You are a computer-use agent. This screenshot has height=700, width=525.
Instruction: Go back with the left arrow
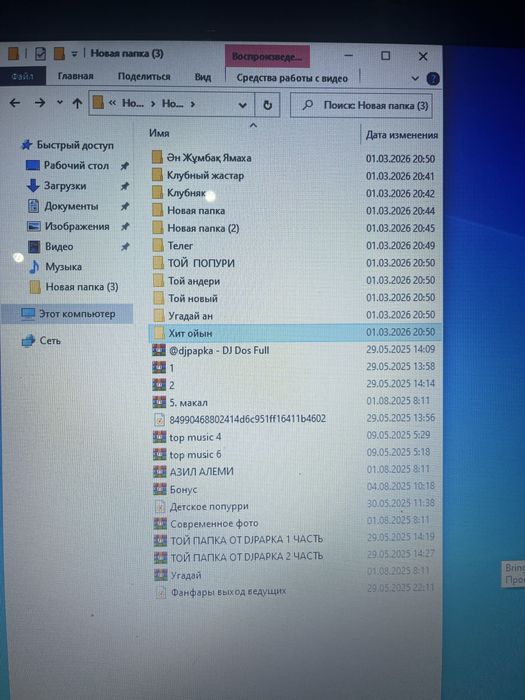(15, 103)
